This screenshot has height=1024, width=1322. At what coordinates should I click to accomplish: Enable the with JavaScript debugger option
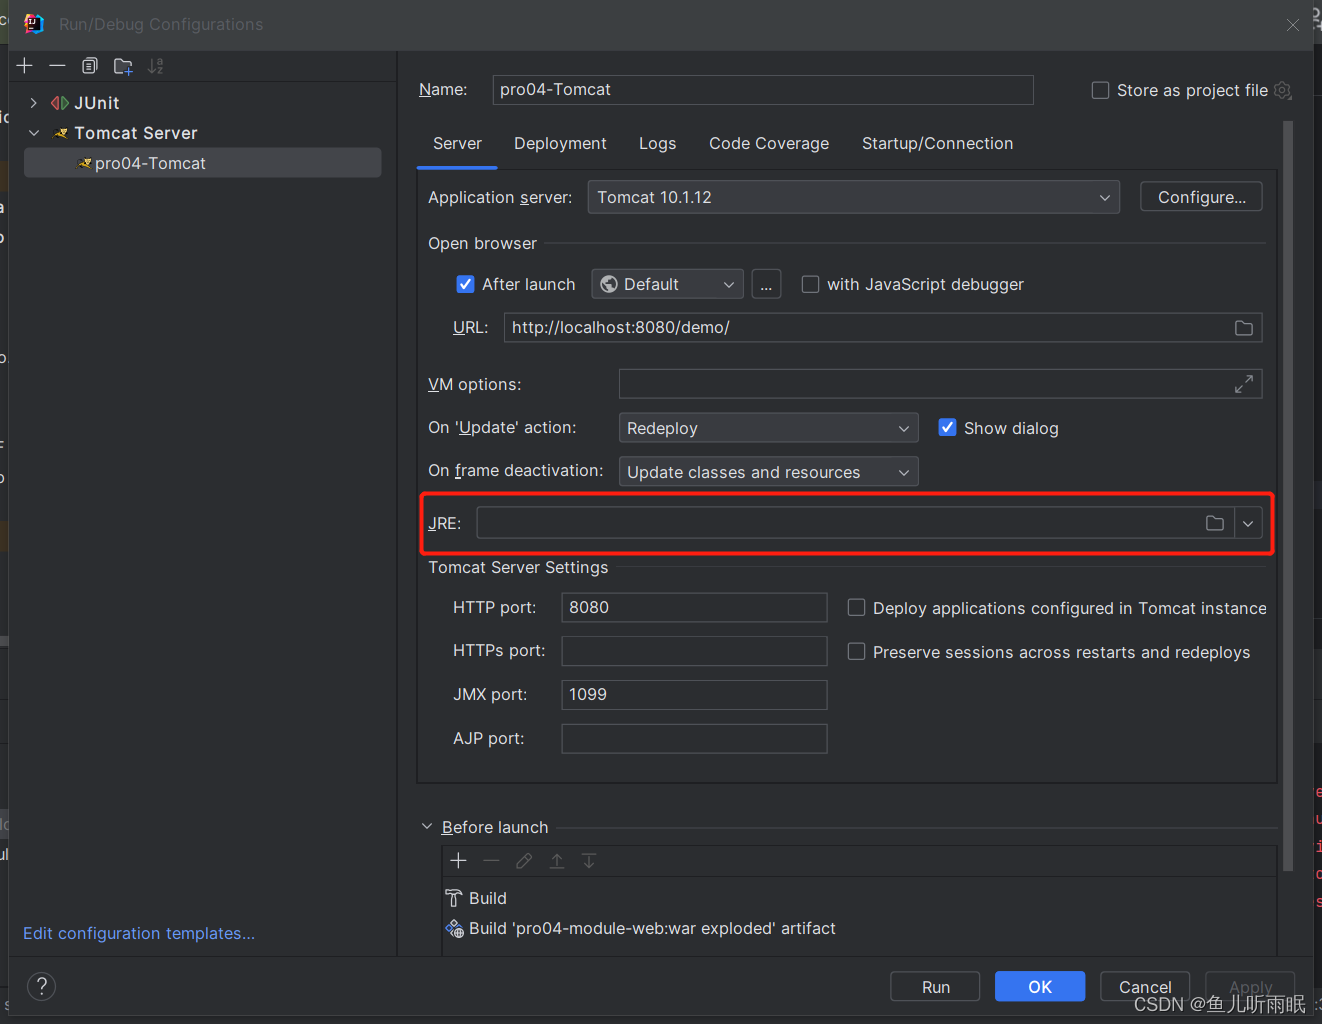[810, 284]
